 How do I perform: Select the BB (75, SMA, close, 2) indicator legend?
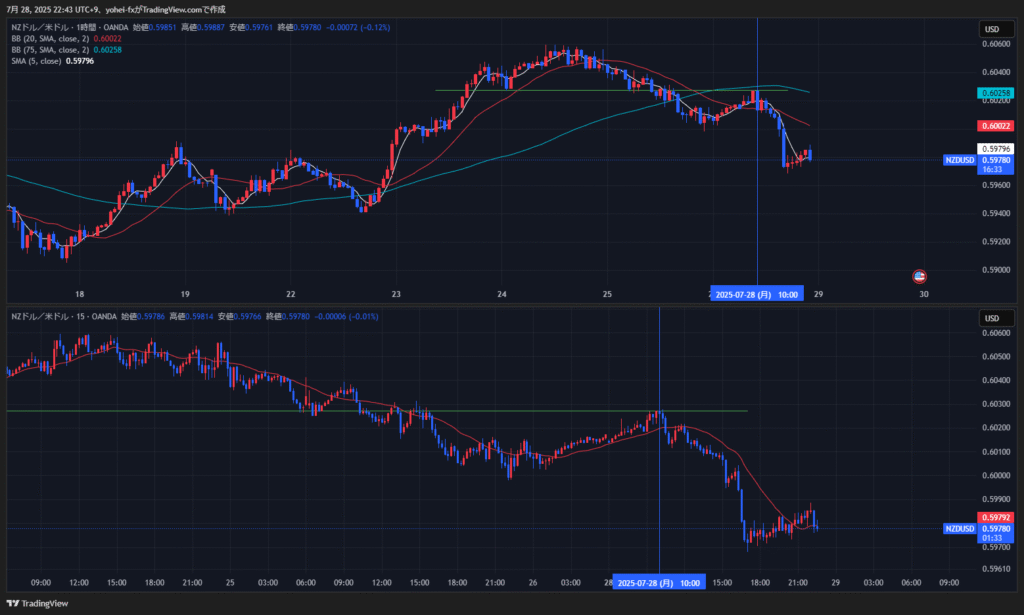(x=50, y=49)
